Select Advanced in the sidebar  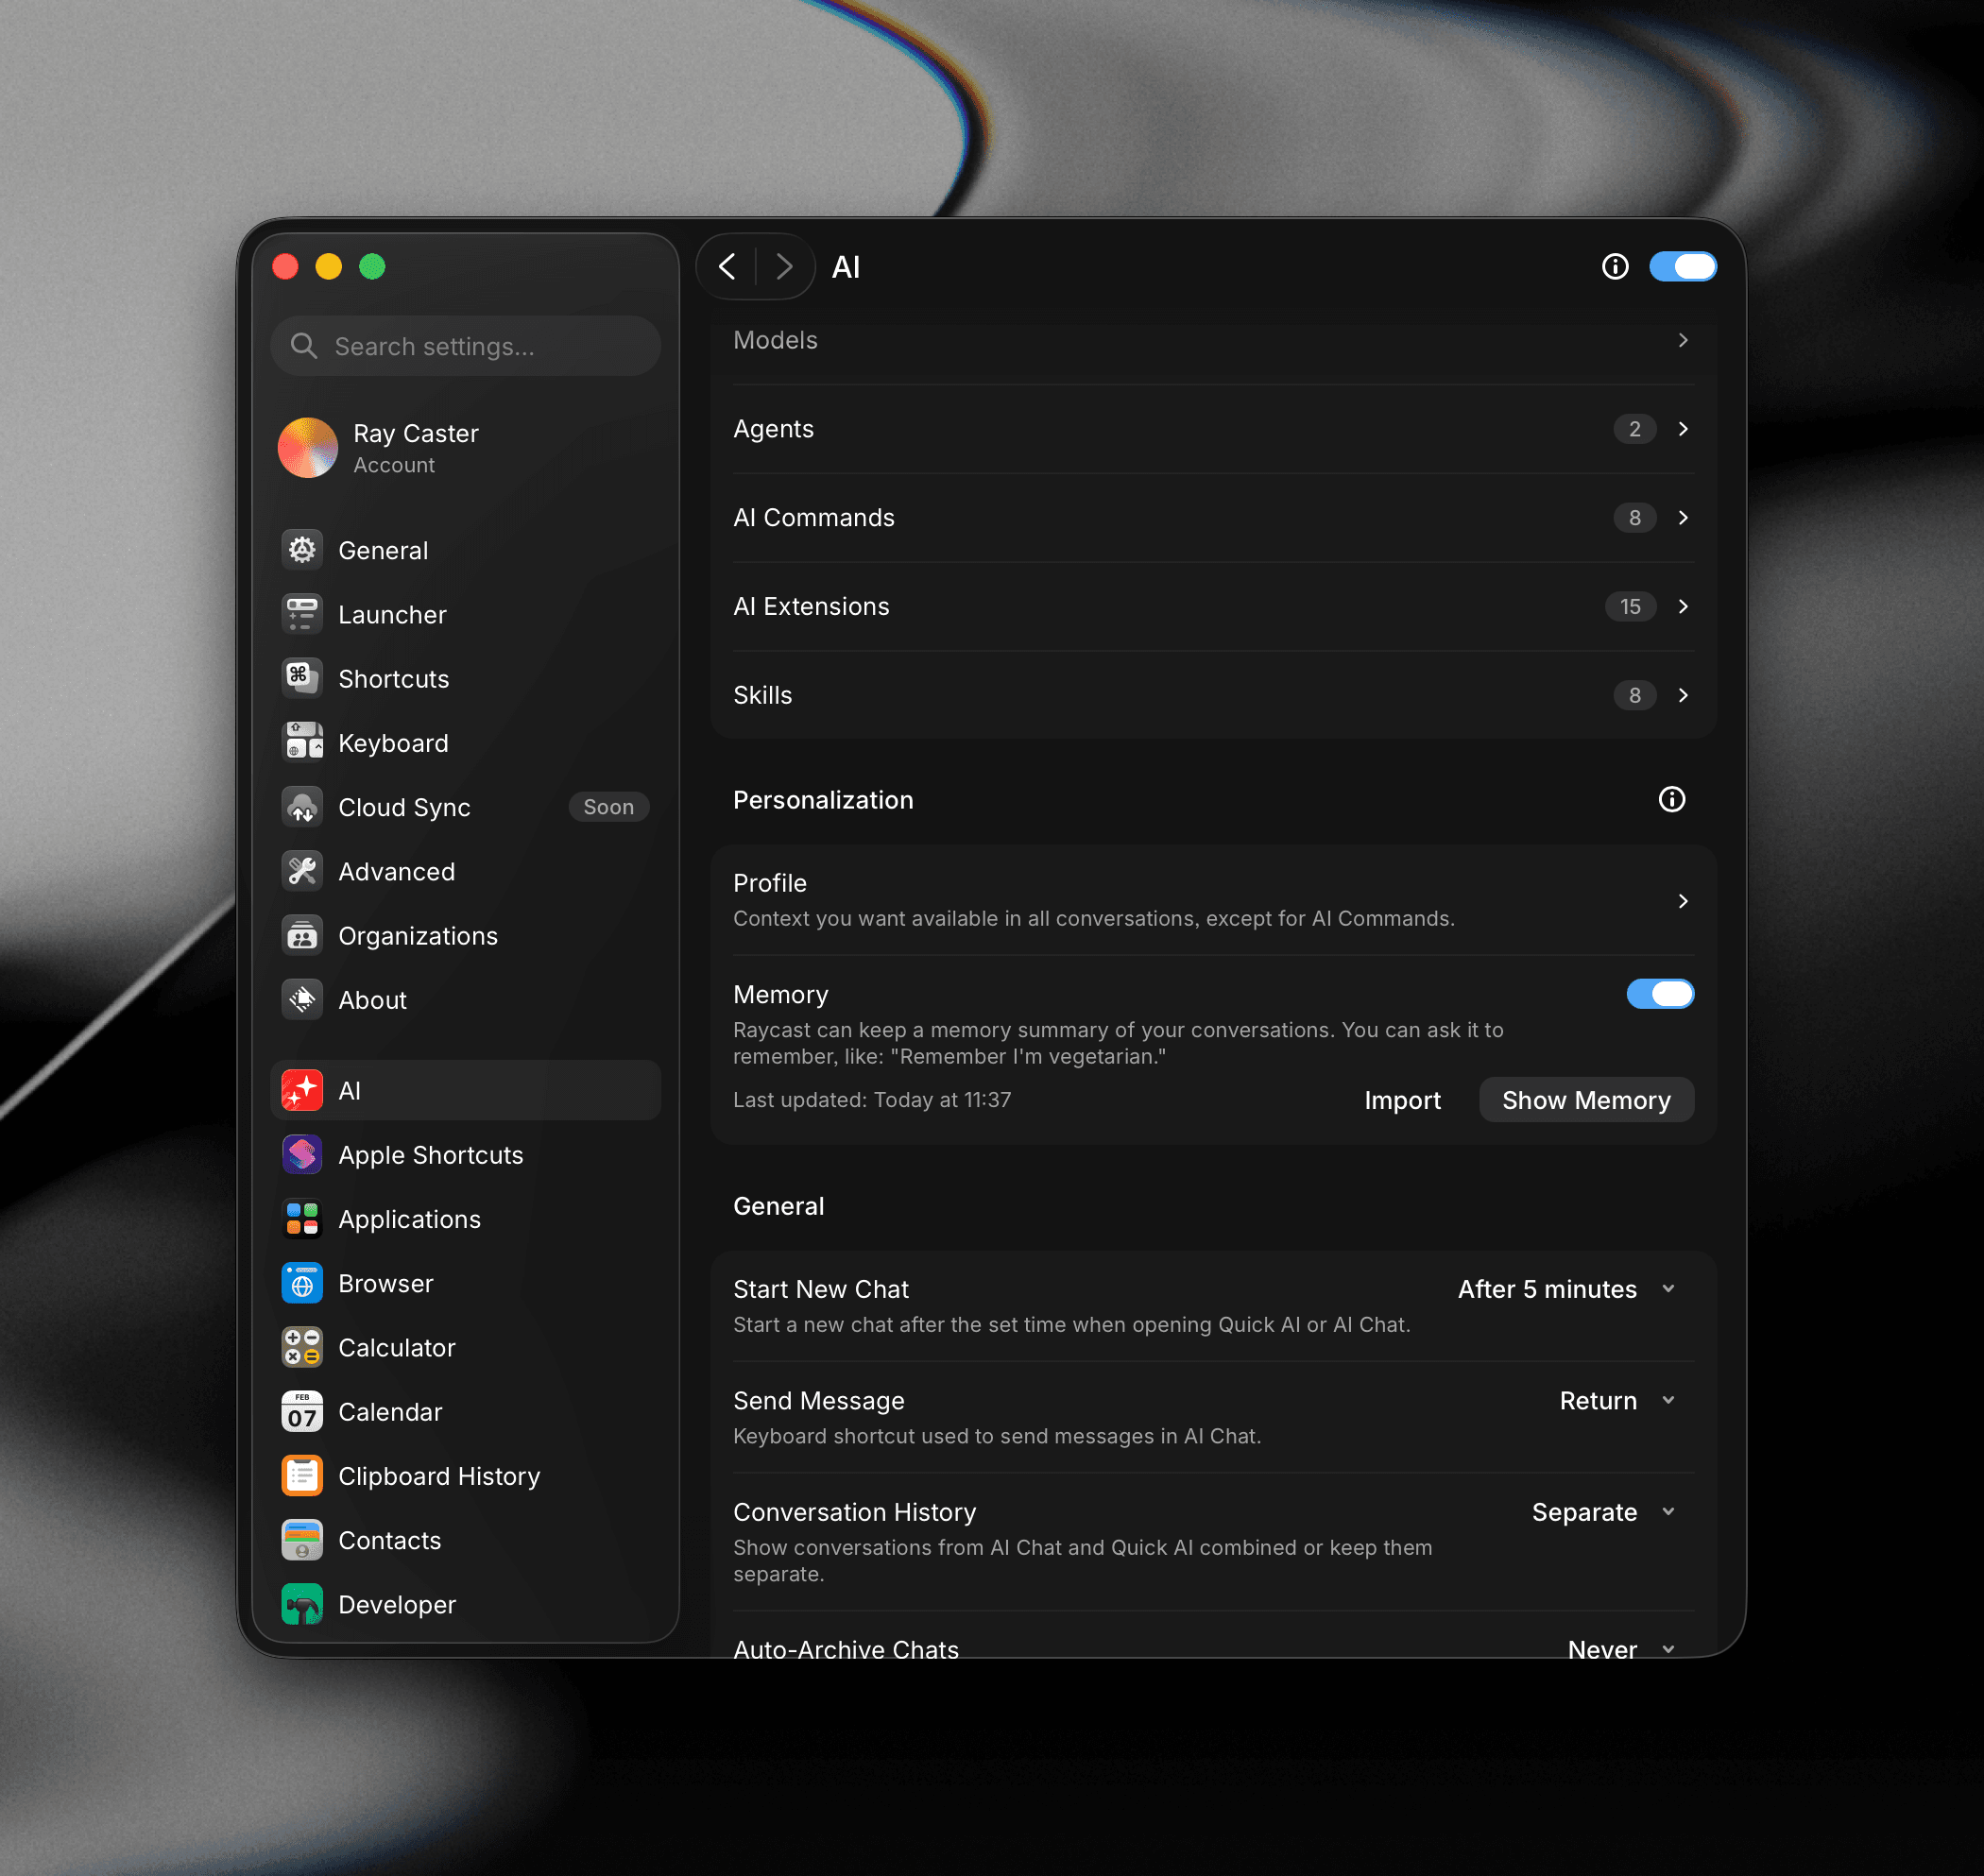(465, 871)
